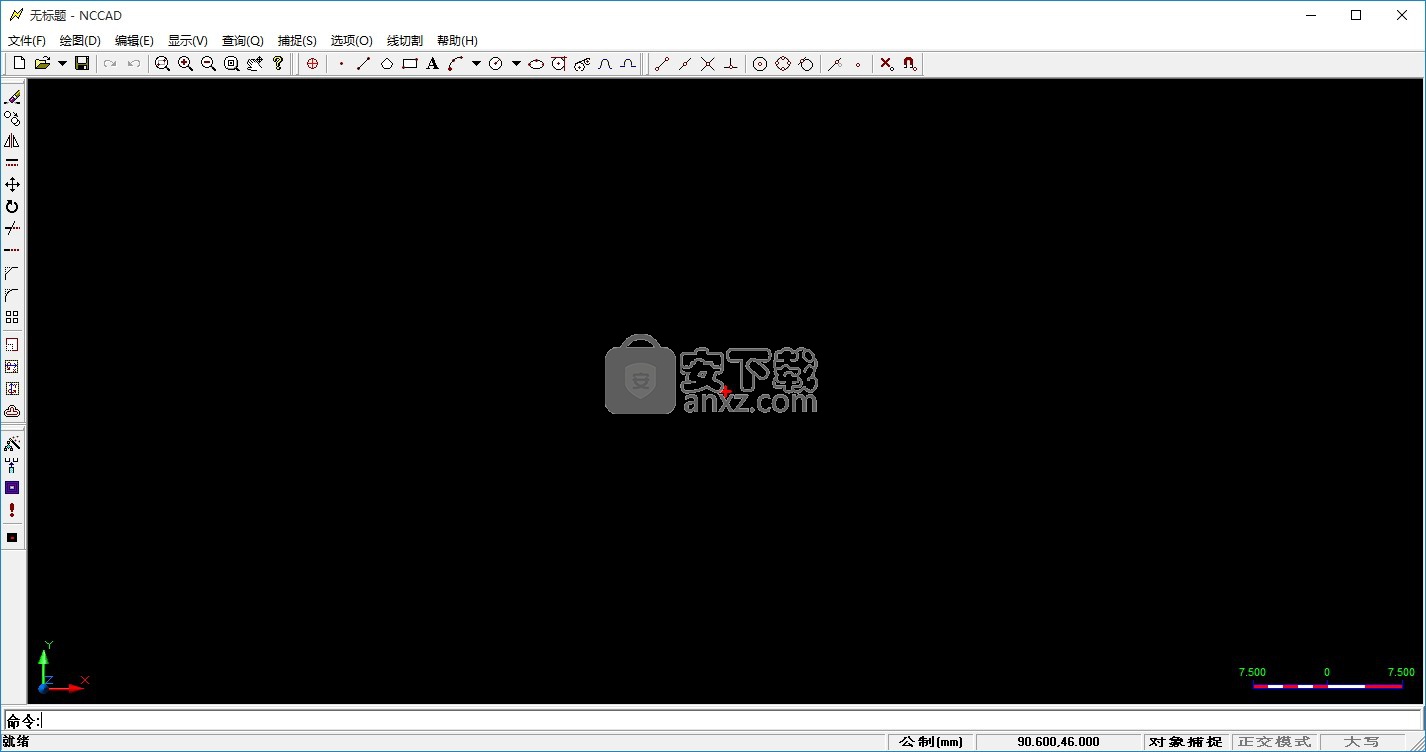1426x752 pixels.
Task: Click the gear curve tool icon
Action: (582, 64)
